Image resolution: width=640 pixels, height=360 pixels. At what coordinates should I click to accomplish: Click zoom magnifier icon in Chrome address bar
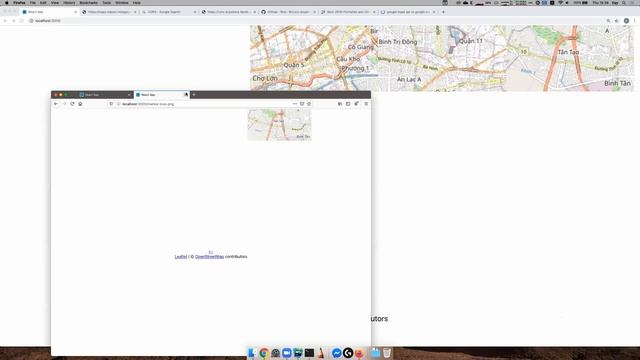[x=608, y=20]
